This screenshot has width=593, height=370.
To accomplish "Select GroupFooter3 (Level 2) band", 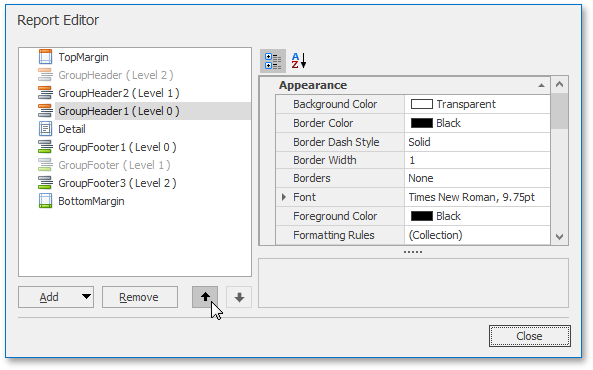I will click(x=117, y=183).
